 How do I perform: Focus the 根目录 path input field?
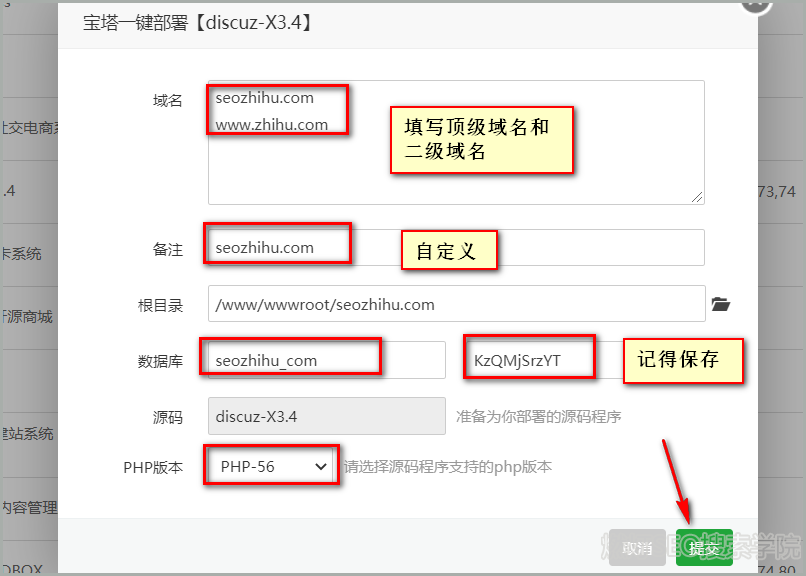coord(456,304)
